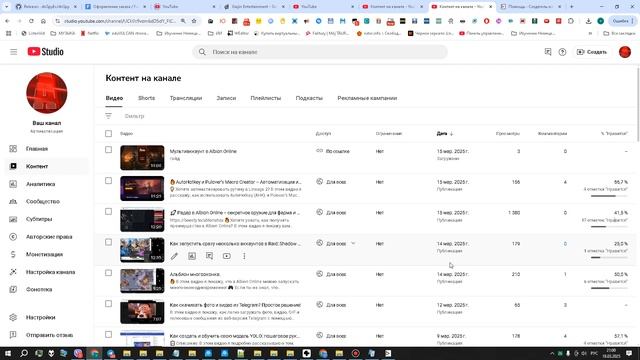Open 'Для всех' visibility for Радар video
The image size is (640, 360).
(x=331, y=213)
